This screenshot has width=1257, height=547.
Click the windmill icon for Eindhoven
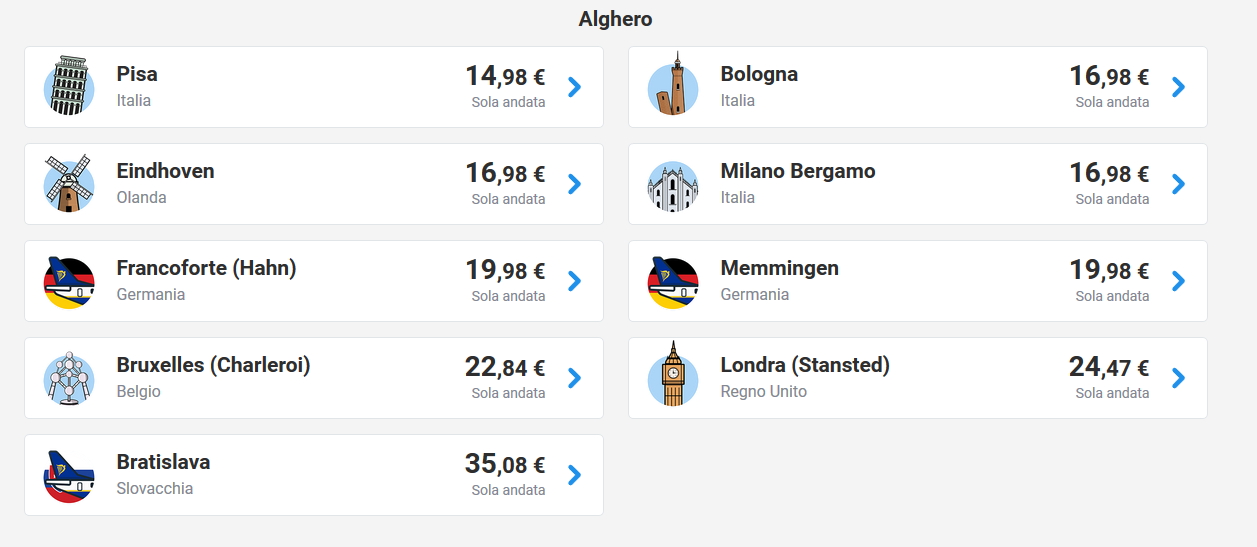(69, 183)
